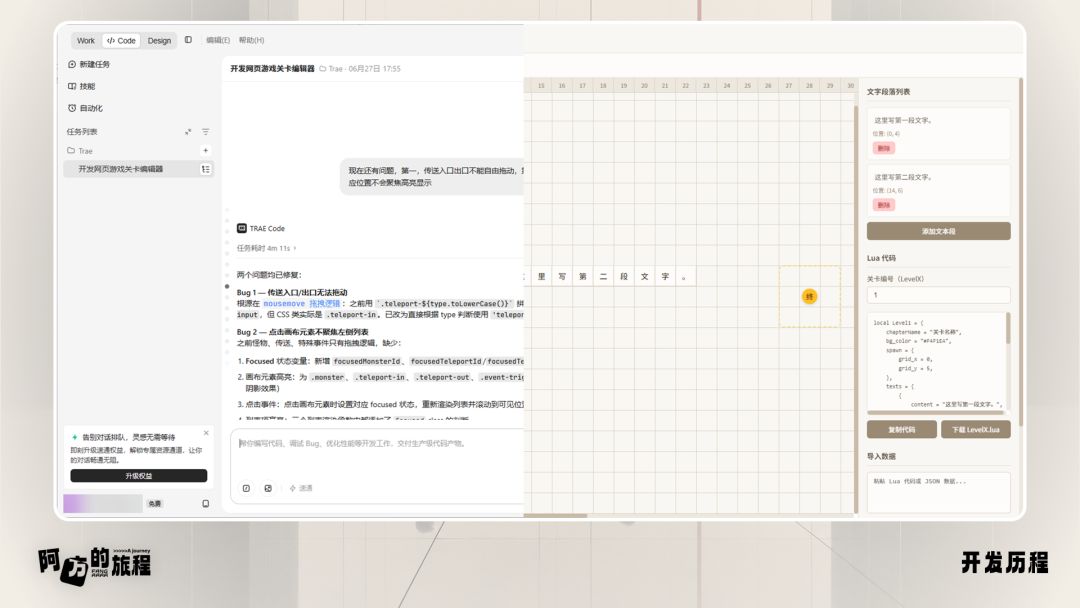
Task: Click the image attachment icon in the chat input
Action: 268,488
